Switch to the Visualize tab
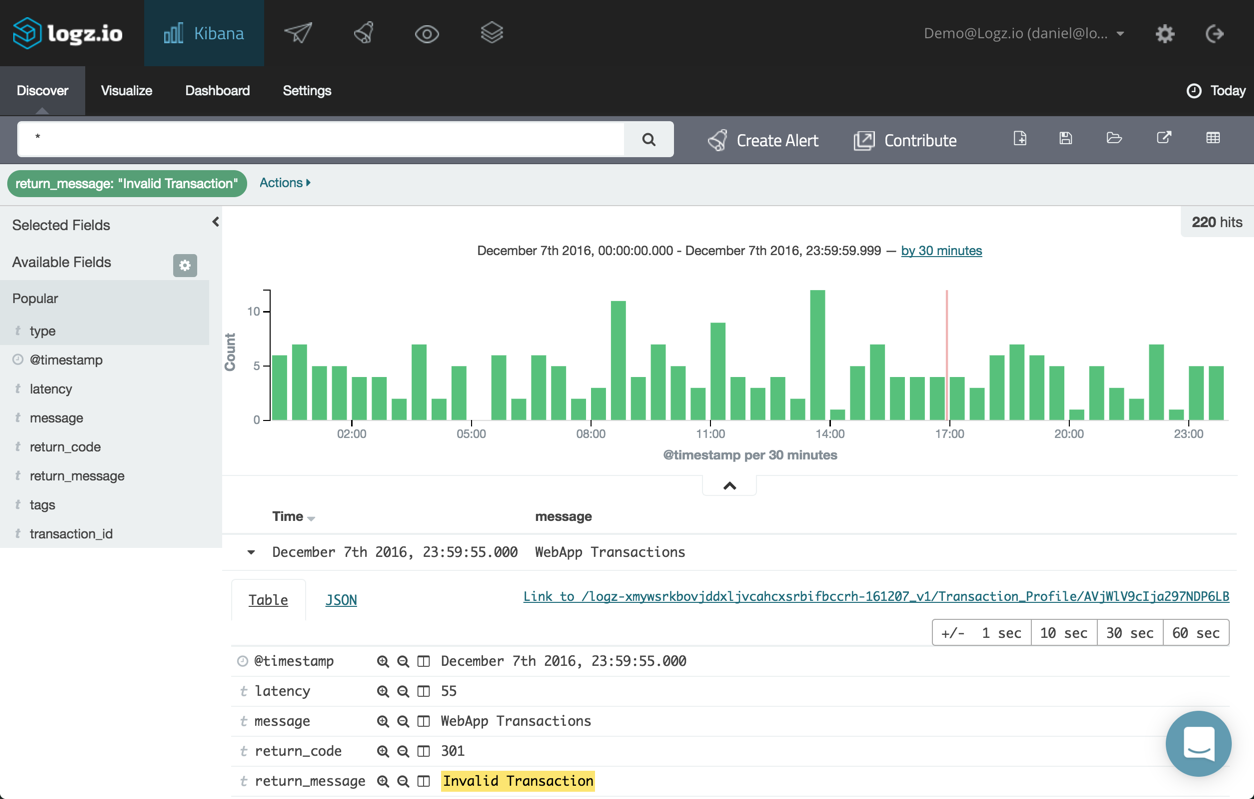Viewport: 1254px width, 799px height. tap(126, 91)
